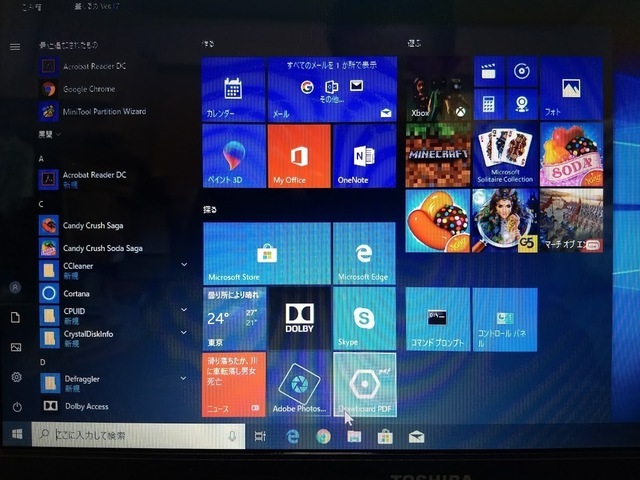Open Dolby Access from app list
This screenshot has width=640, height=480.
114,406
